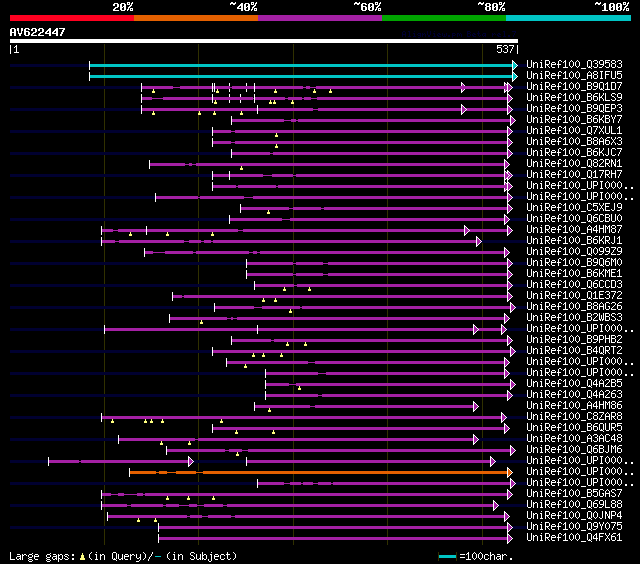Select the UniRef100_C5XEJ9 label
This screenshot has width=640, height=564.
(574, 208)
